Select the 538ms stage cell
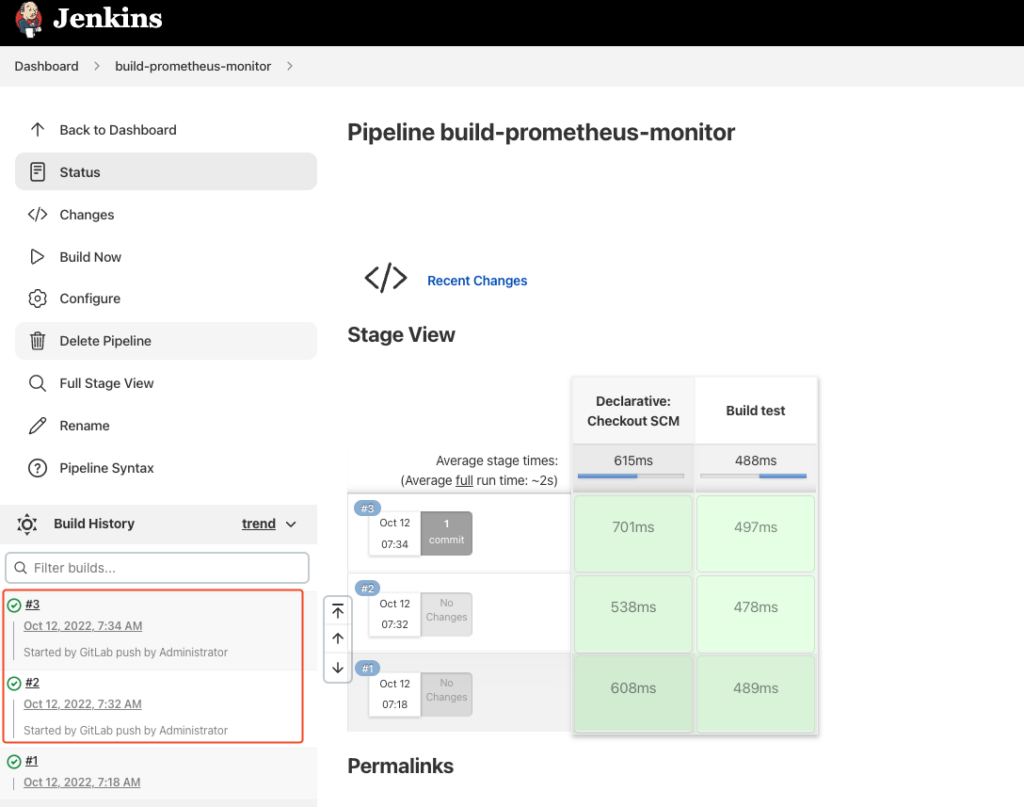 (x=633, y=614)
